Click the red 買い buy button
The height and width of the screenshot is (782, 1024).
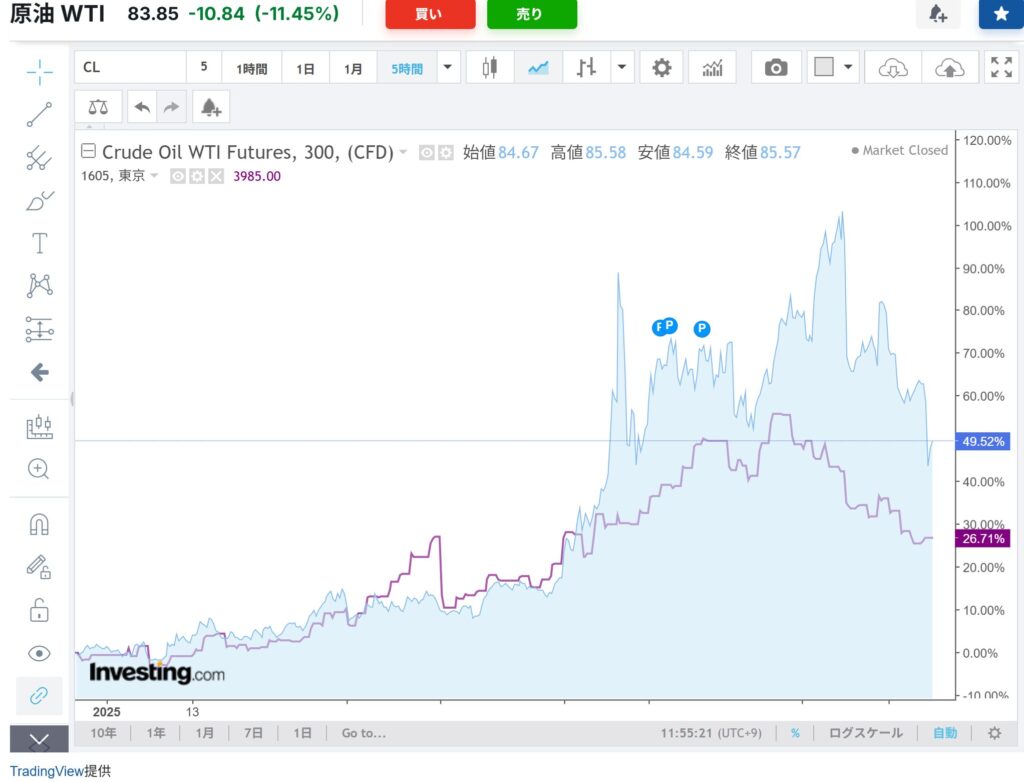(430, 14)
